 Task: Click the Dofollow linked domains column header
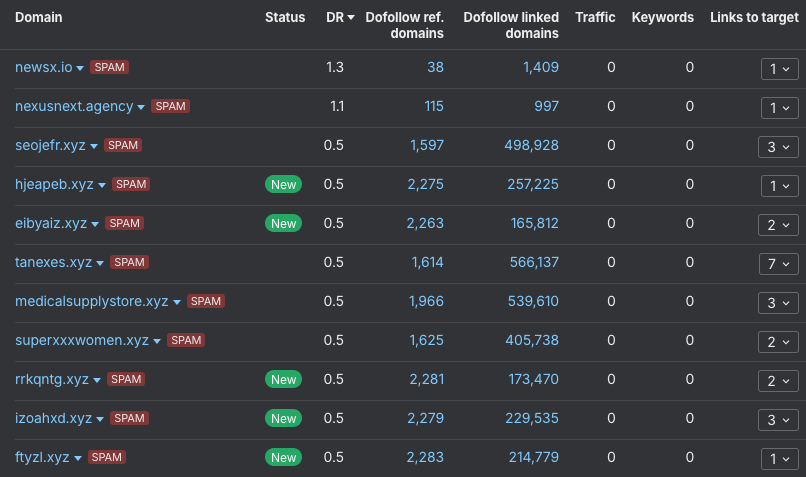point(511,25)
